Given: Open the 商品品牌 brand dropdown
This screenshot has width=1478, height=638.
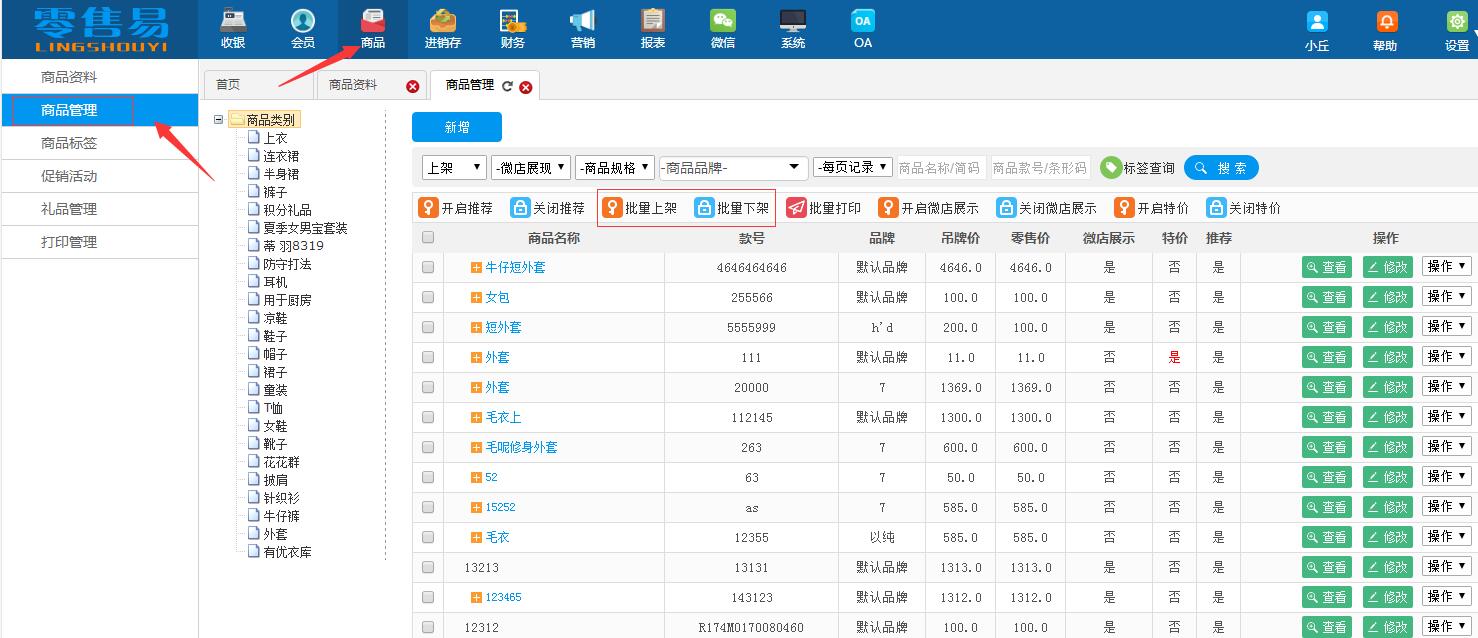Looking at the screenshot, I should (x=733, y=167).
